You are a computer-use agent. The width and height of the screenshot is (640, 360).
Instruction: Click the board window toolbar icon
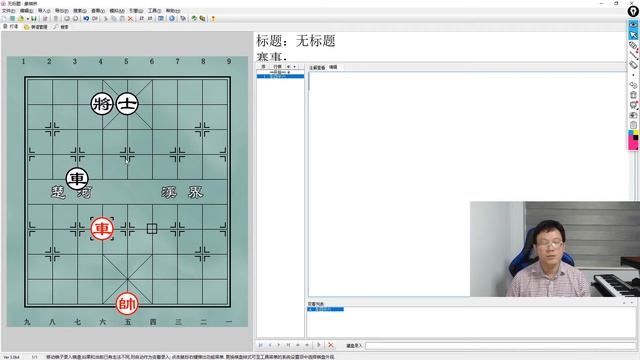tap(161, 18)
